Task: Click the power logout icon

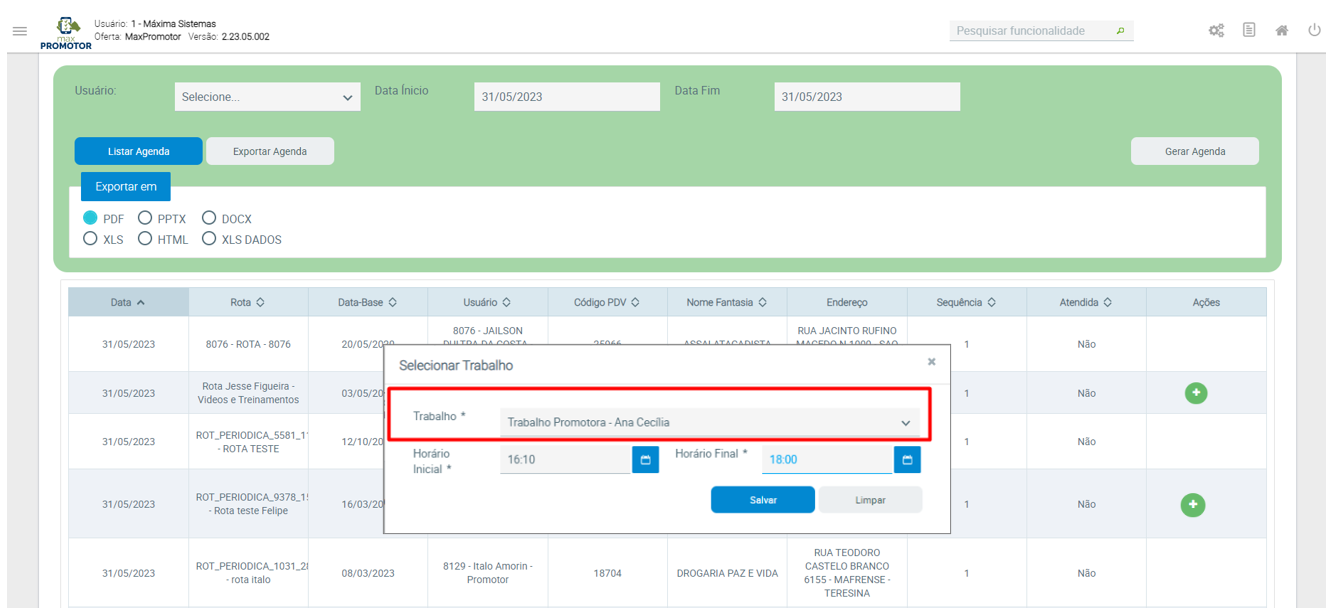Action: tap(1314, 31)
